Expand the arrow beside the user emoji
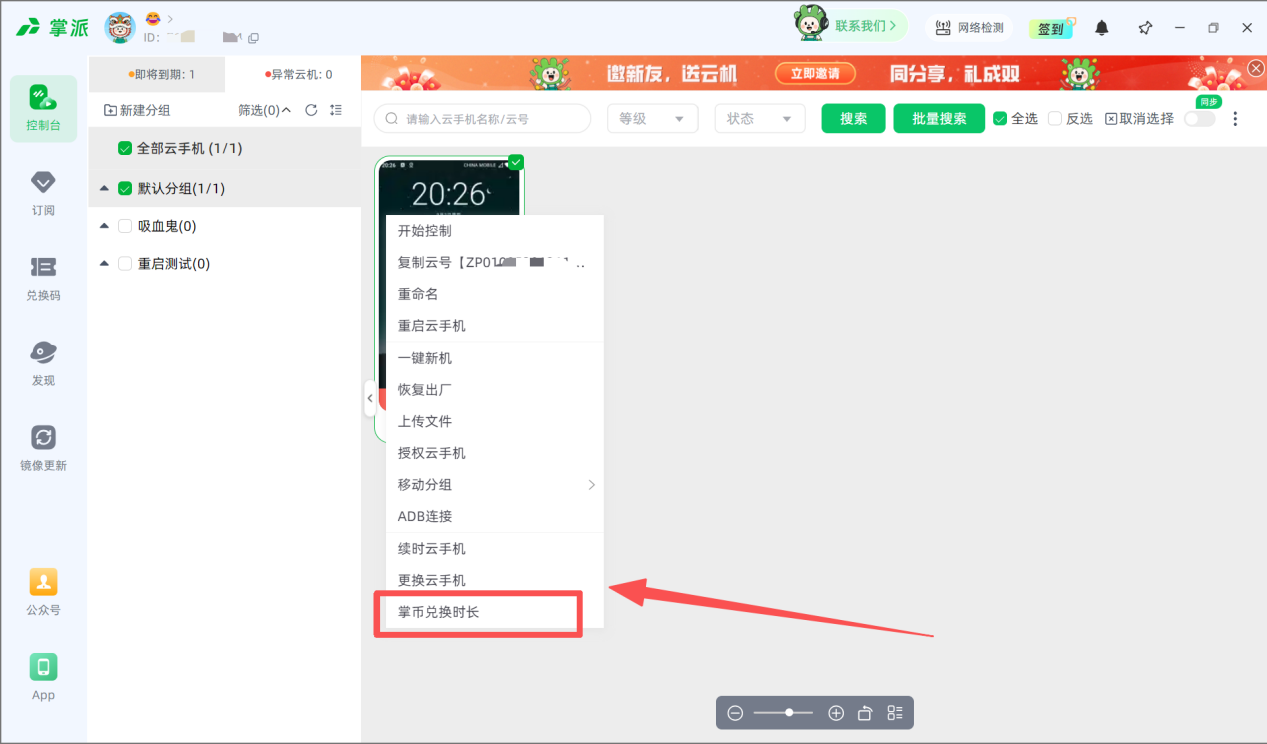Image resolution: width=1267 pixels, height=744 pixels. 171,19
